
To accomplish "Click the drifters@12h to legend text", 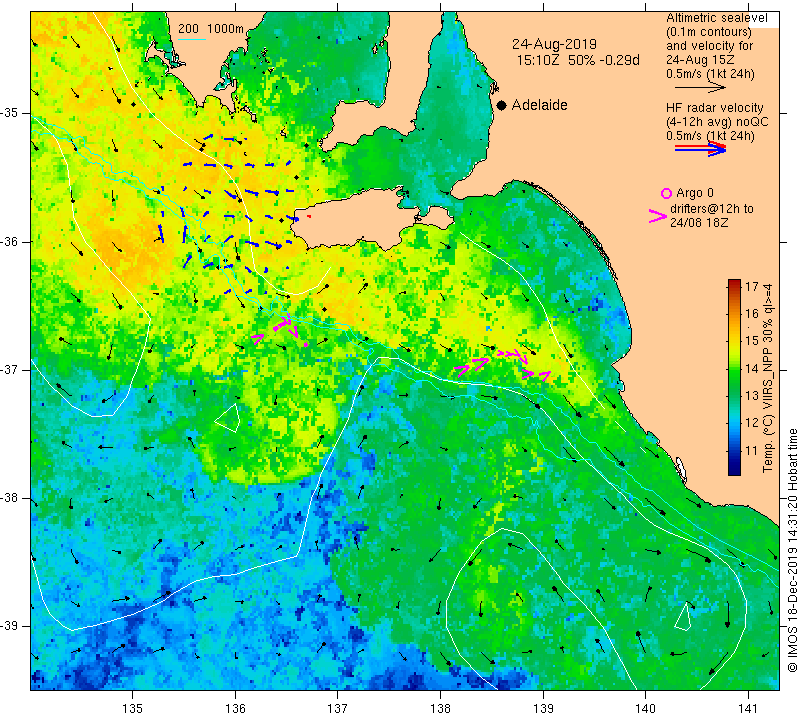I will (x=712, y=209).
